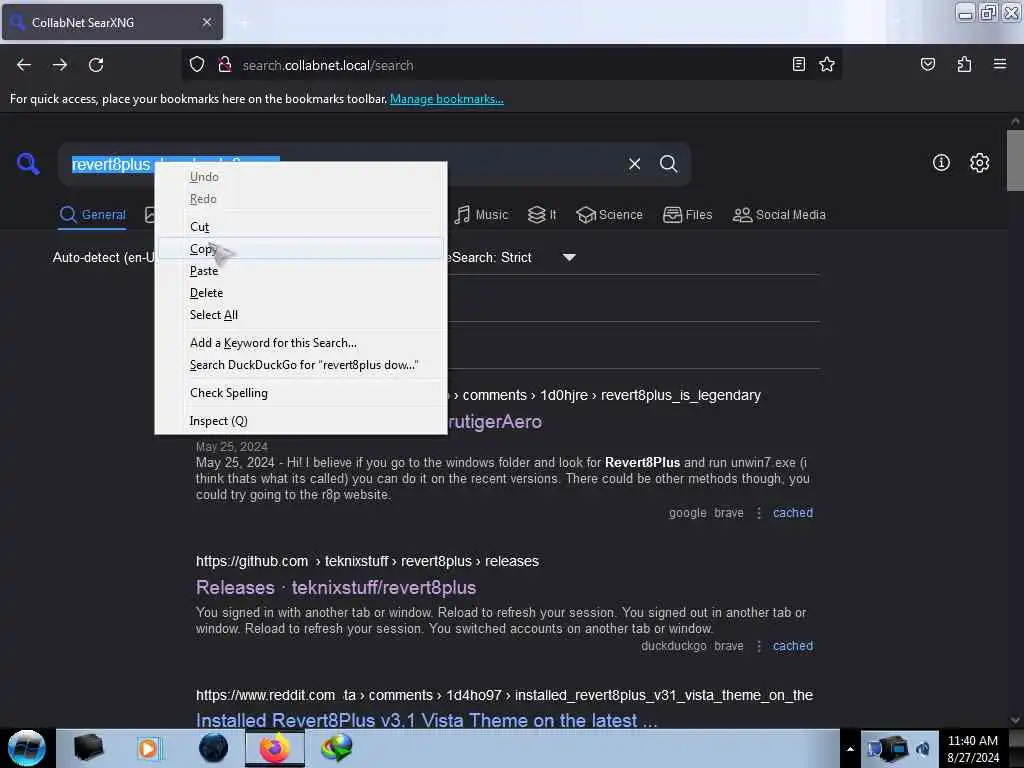Viewport: 1024px width, 768px height.
Task: Clear the search query with X
Action: click(x=634, y=164)
